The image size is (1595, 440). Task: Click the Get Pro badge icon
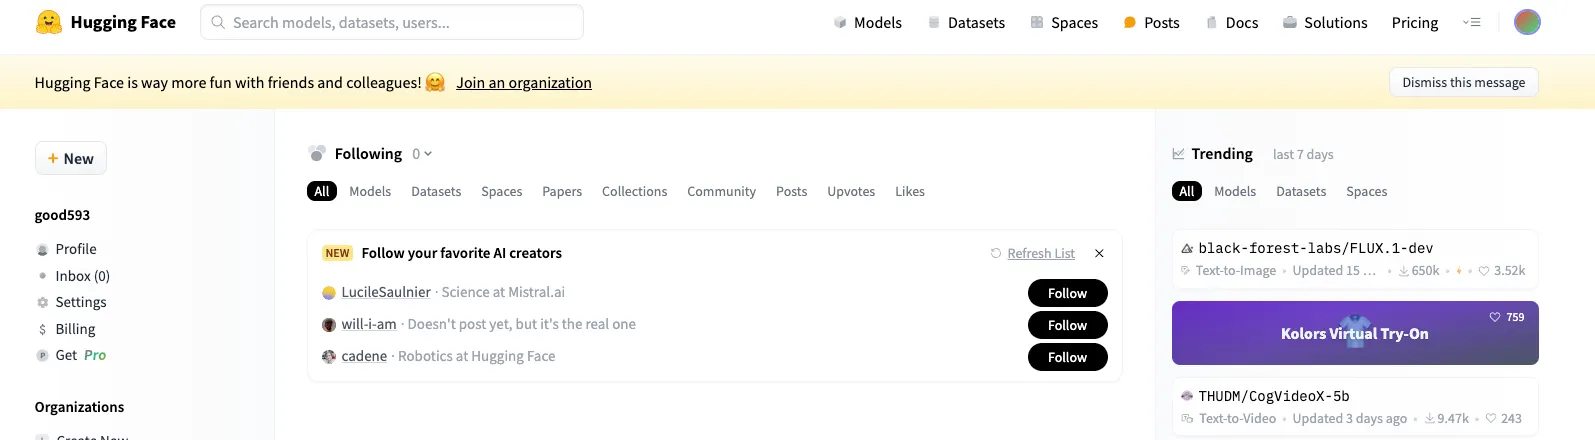pos(42,355)
